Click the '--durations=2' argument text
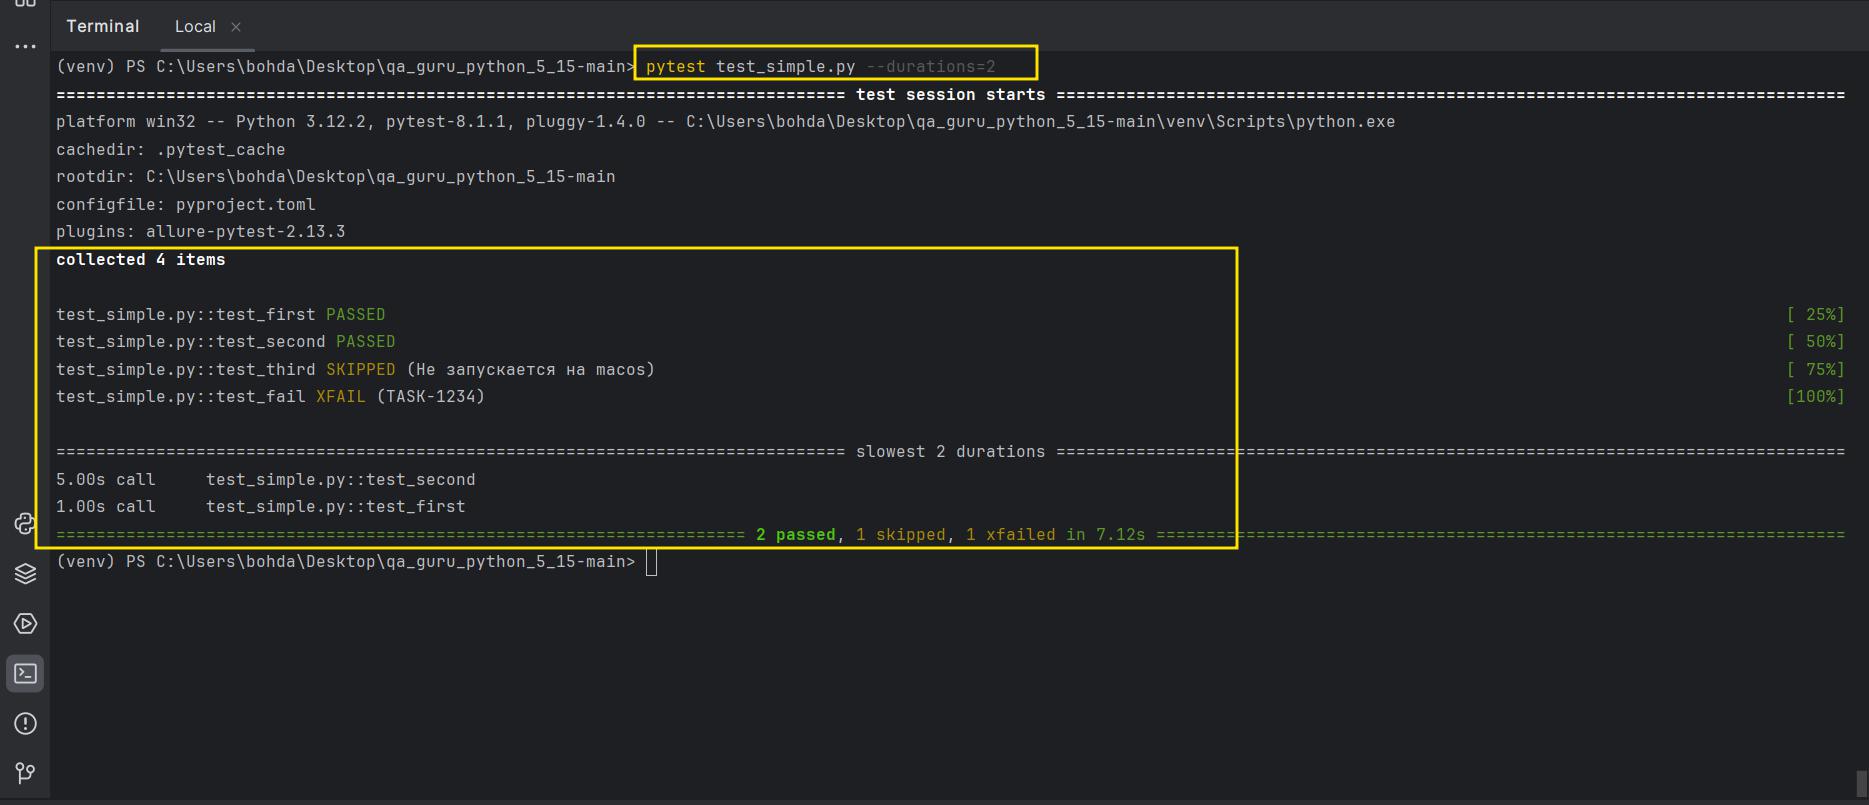Image resolution: width=1869 pixels, height=805 pixels. pyautogui.click(x=930, y=67)
